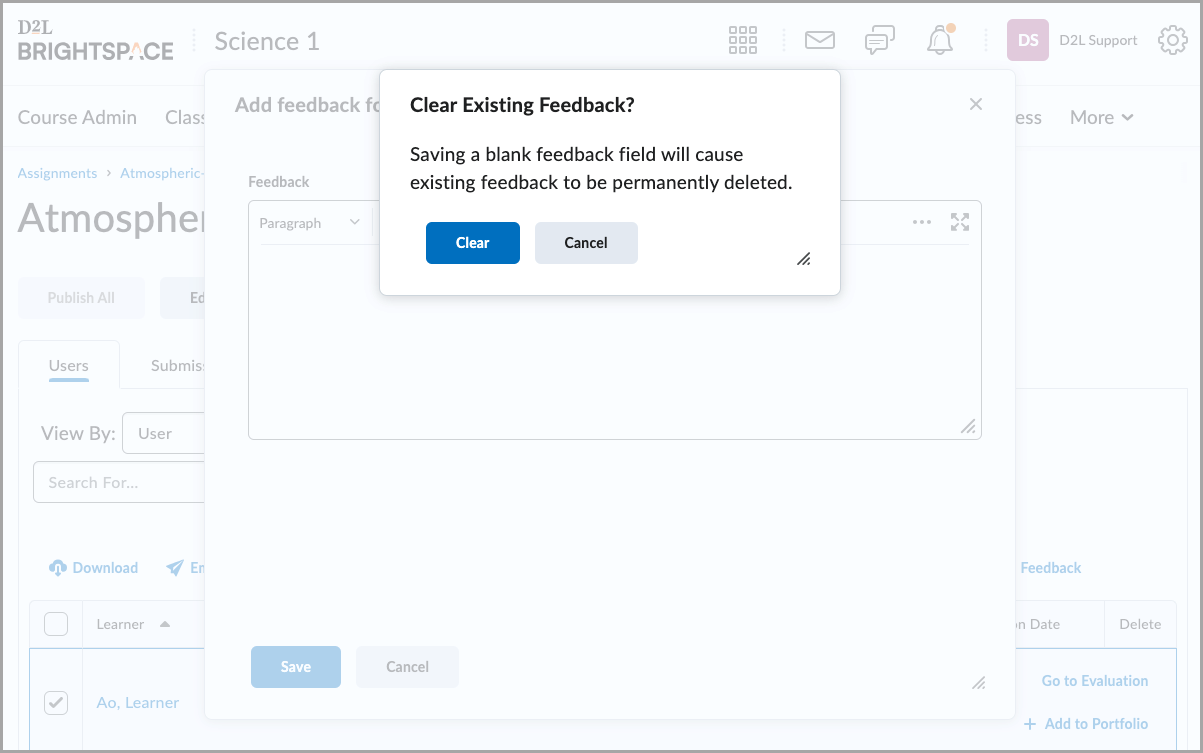Switch to the Users tab
Screen dimensions: 1203x753
(x=69, y=366)
